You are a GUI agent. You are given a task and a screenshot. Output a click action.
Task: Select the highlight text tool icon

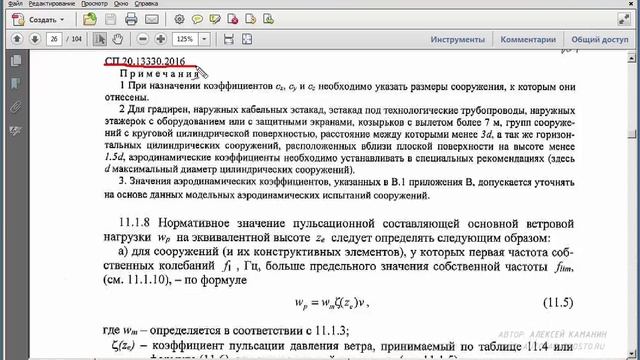click(215, 19)
